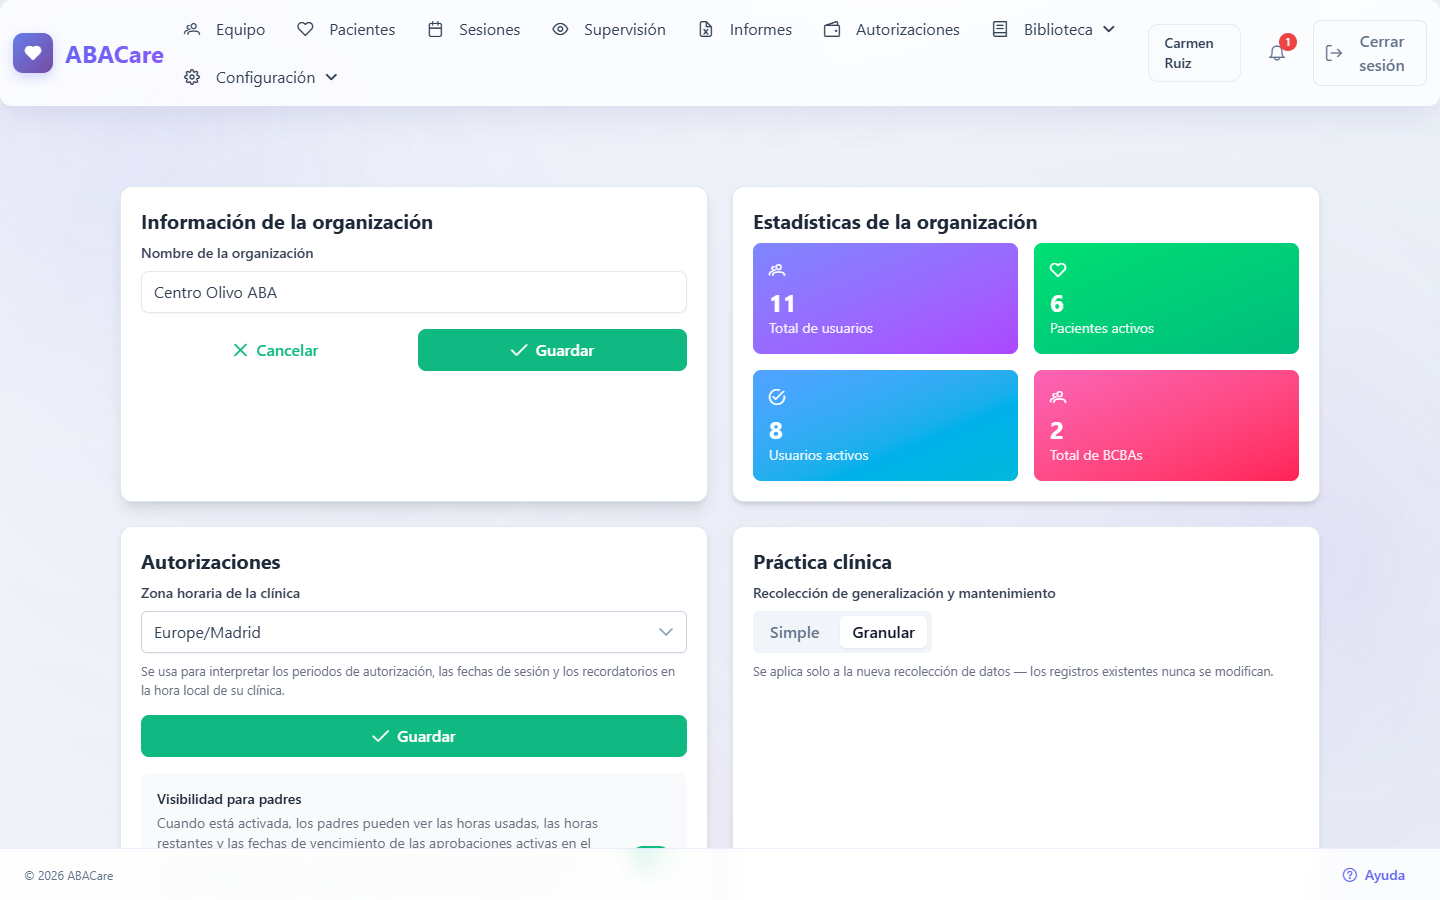Save timezone setting with Guardar
The height and width of the screenshot is (900, 1440).
pos(414,736)
